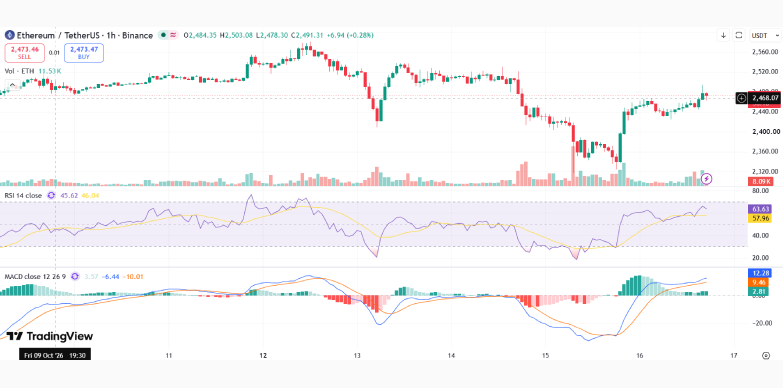This screenshot has width=783, height=388.
Task: Click date 12 on the time axis
Action: pyautogui.click(x=263, y=356)
